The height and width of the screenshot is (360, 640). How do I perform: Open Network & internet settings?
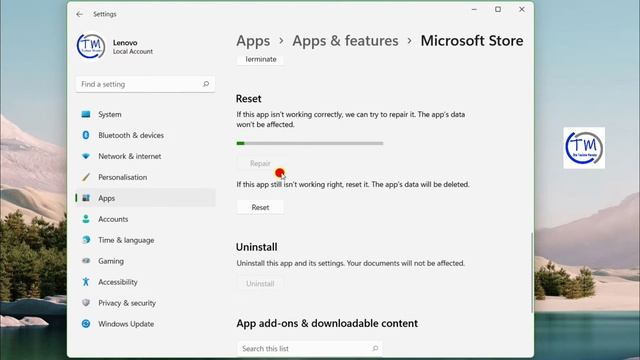(x=145, y=156)
